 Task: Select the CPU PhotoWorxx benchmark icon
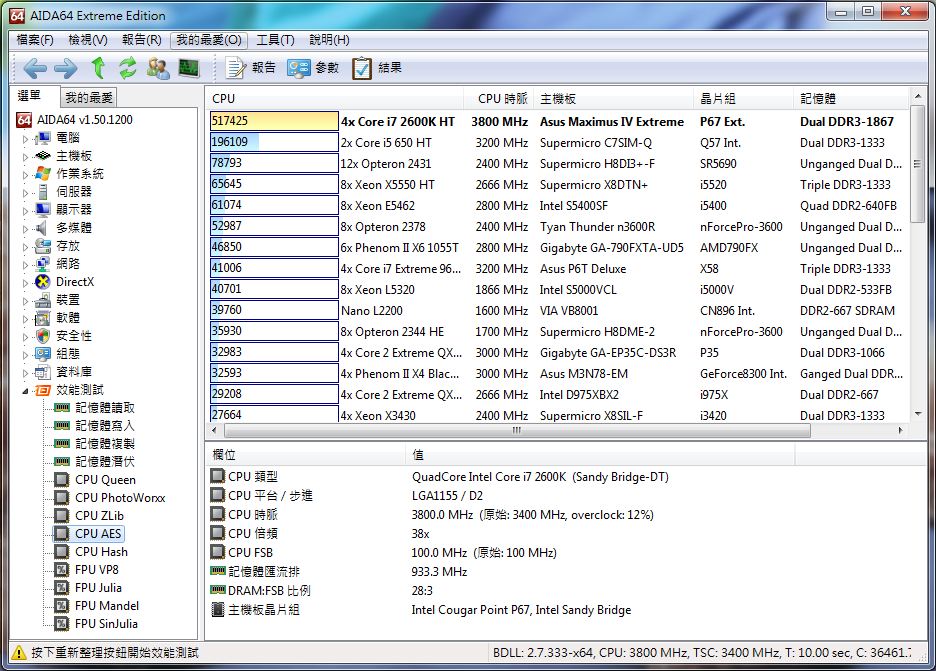pos(61,497)
